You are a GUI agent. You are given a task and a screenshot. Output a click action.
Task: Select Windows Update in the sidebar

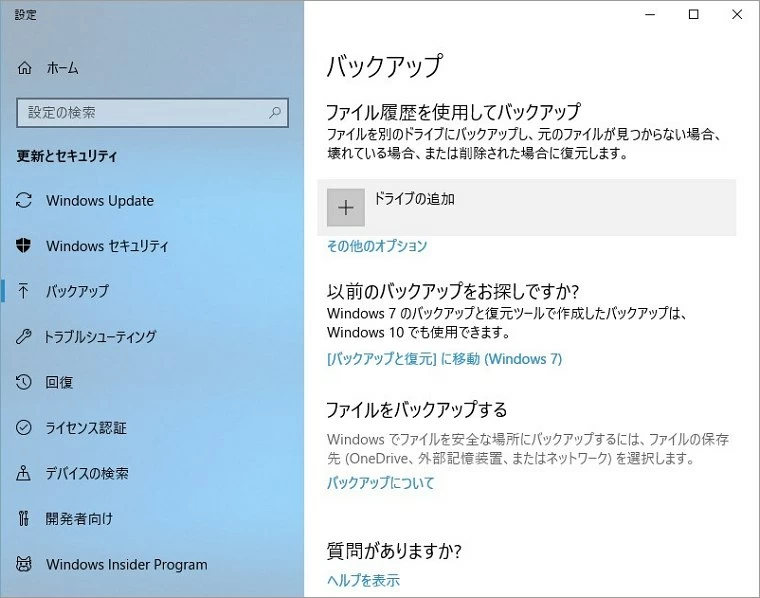pyautogui.click(x=100, y=200)
